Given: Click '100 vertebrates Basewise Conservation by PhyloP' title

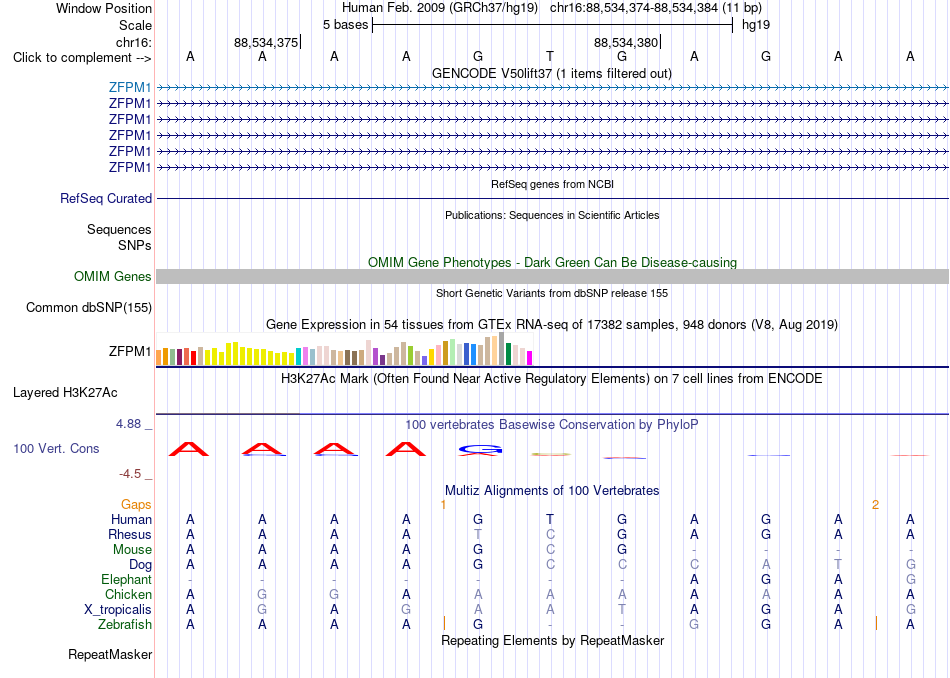Looking at the screenshot, I should pyautogui.click(x=552, y=424).
